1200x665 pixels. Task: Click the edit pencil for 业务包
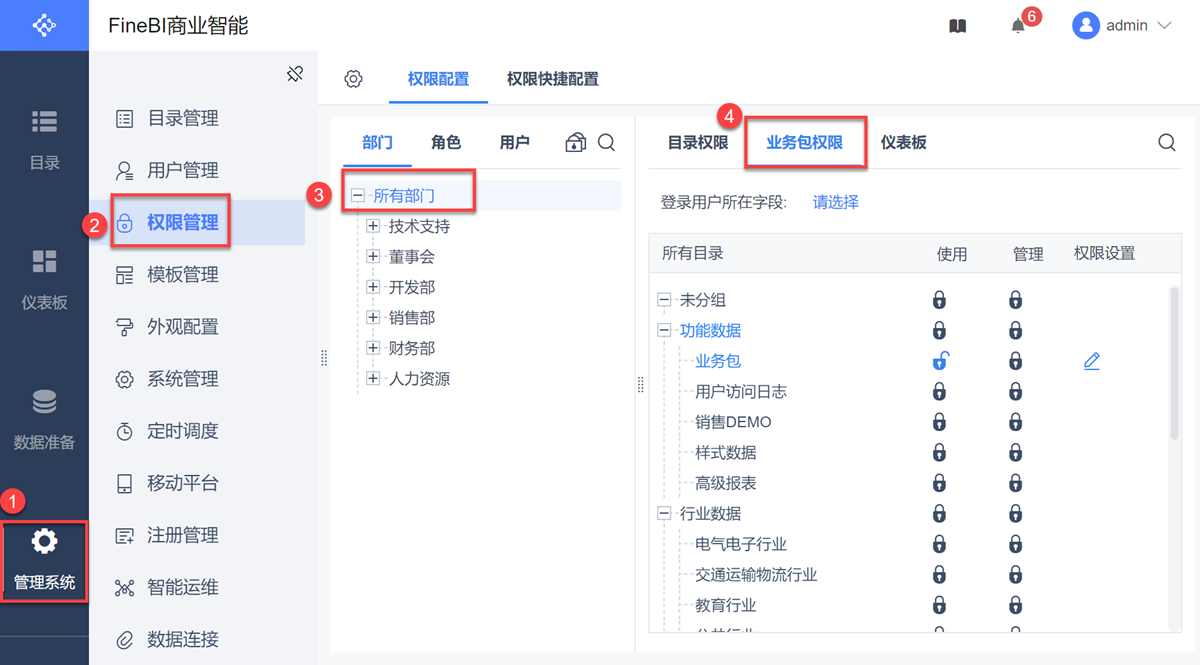pos(1091,361)
